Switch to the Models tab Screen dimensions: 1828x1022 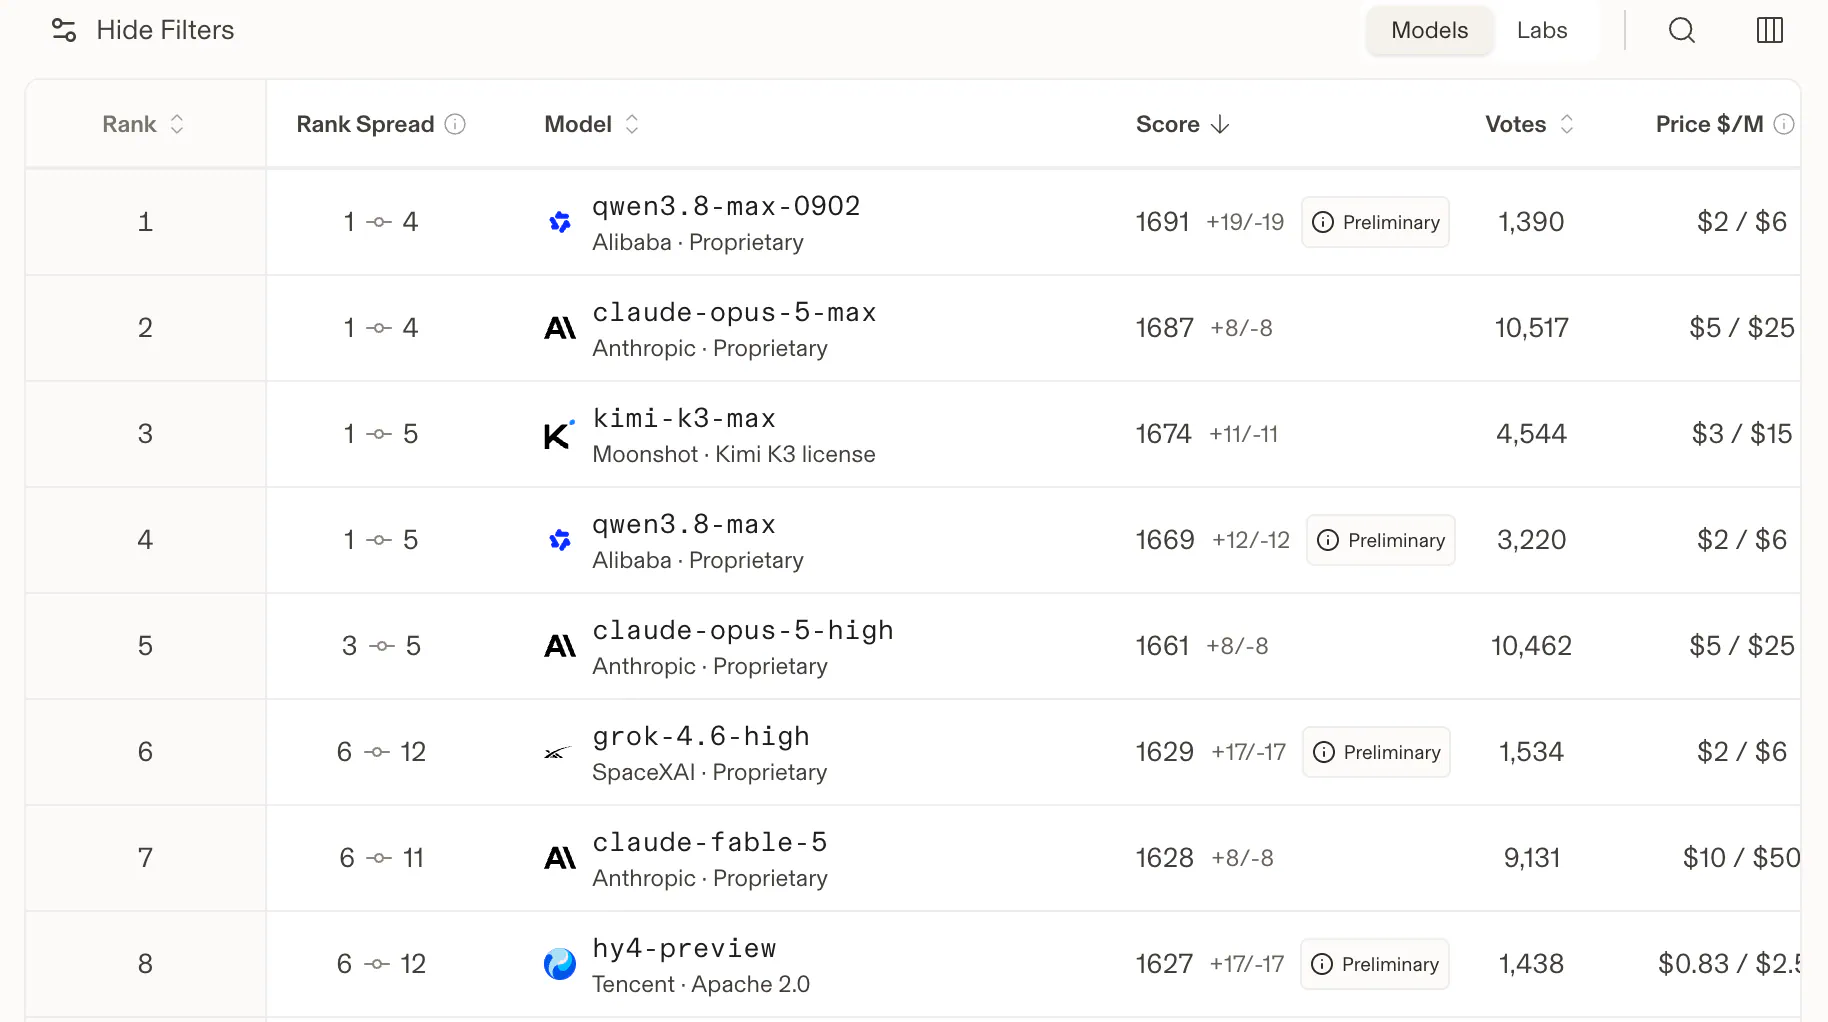(x=1430, y=30)
